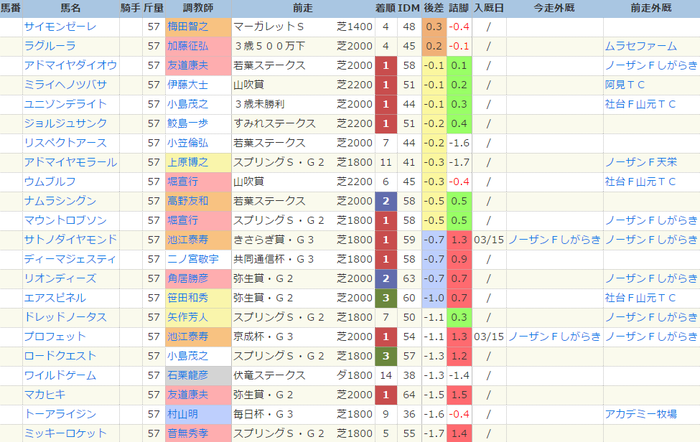Open trainer 矢作芳人 page
This screenshot has width=700, height=442.
click(x=188, y=317)
